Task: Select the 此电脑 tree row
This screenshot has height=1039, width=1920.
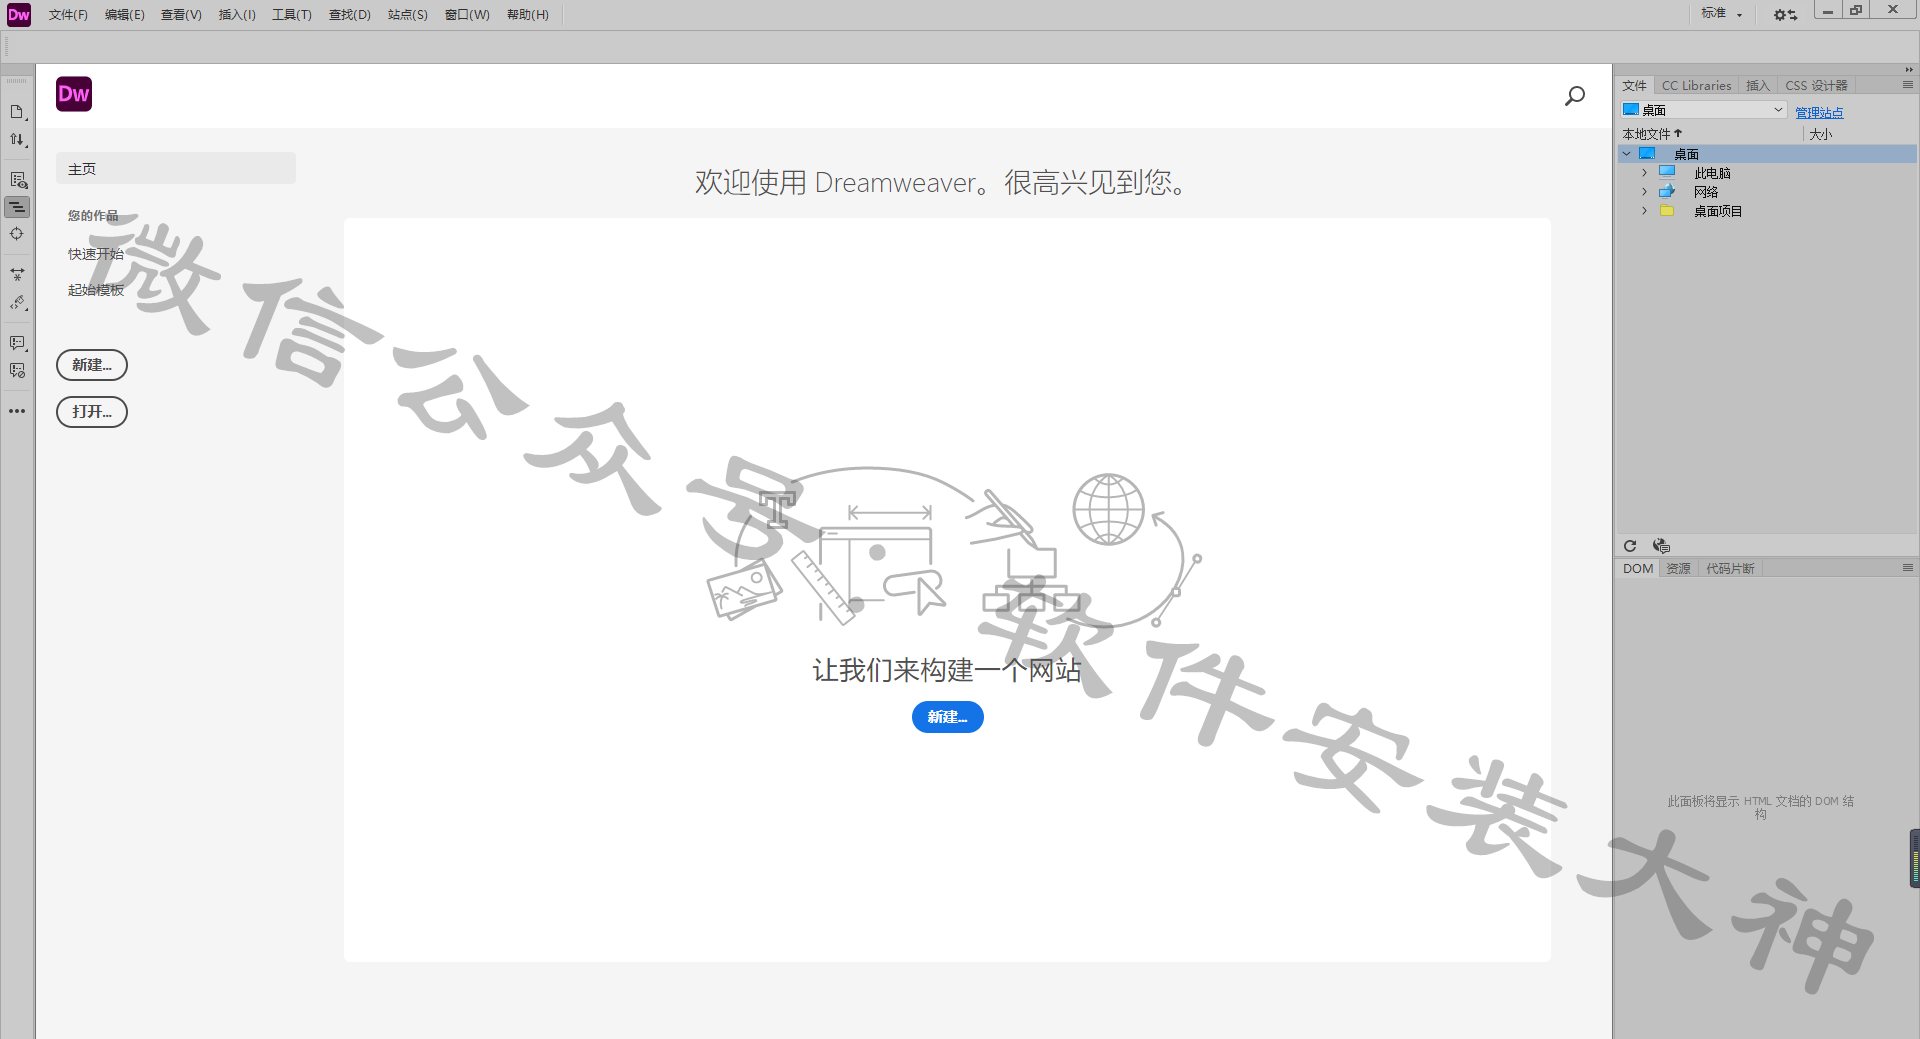Action: click(x=1767, y=173)
